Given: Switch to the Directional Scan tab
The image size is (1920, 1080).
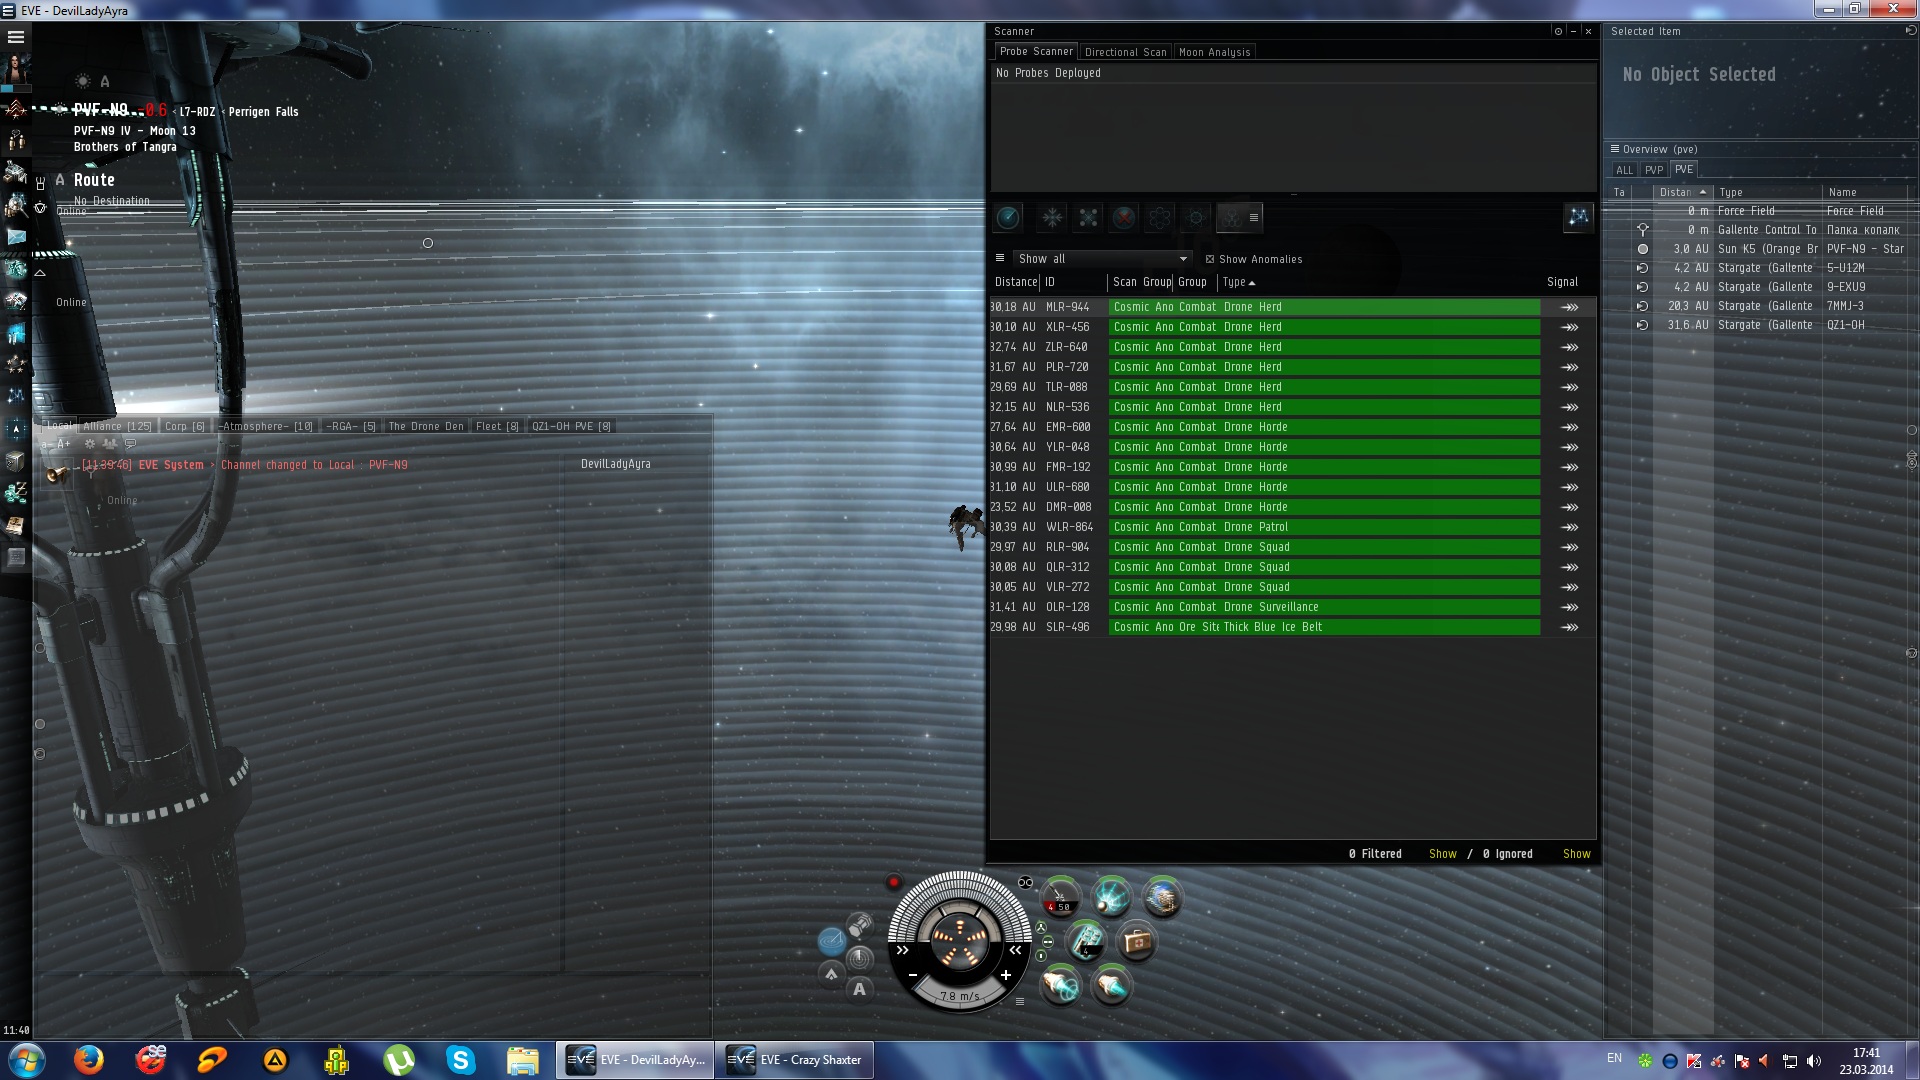Looking at the screenshot, I should [1125, 52].
